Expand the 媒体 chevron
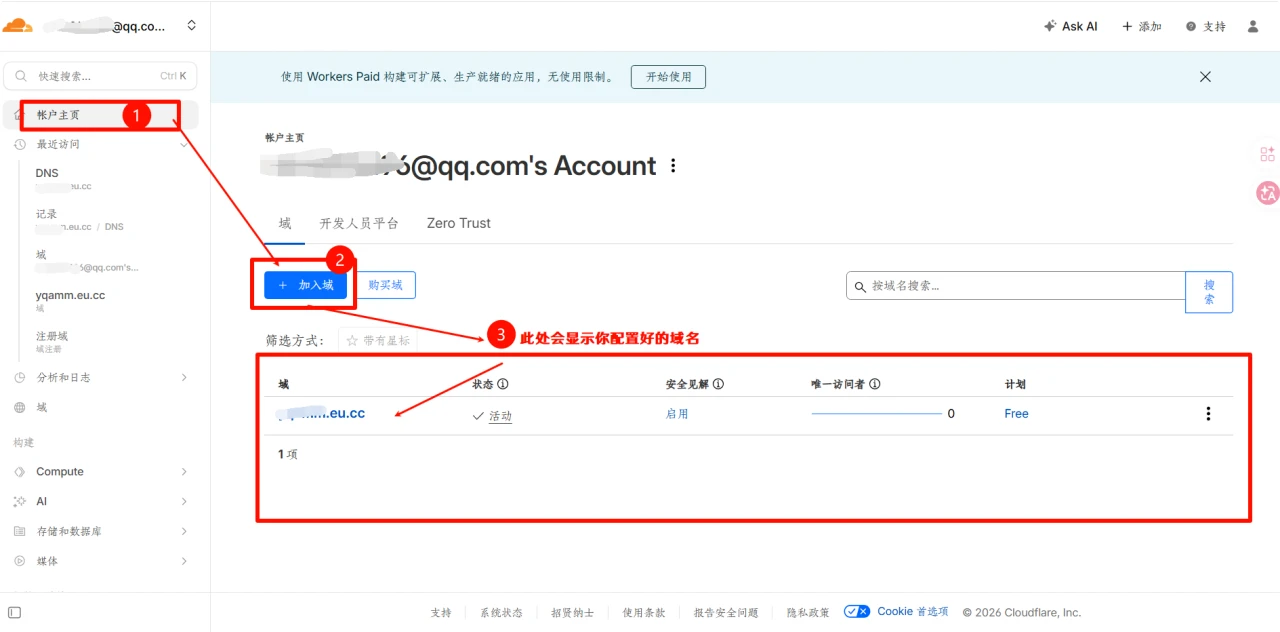This screenshot has width=1280, height=632. click(x=184, y=562)
